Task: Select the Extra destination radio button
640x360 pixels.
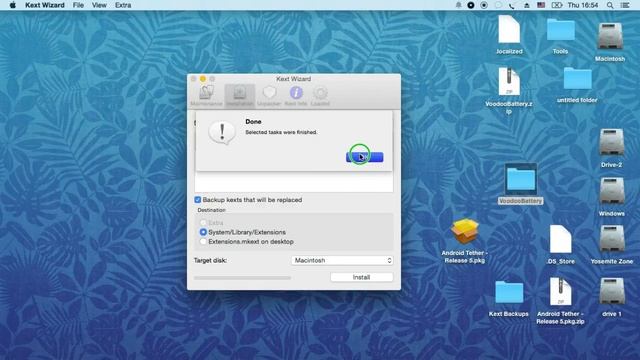Action: [x=203, y=223]
